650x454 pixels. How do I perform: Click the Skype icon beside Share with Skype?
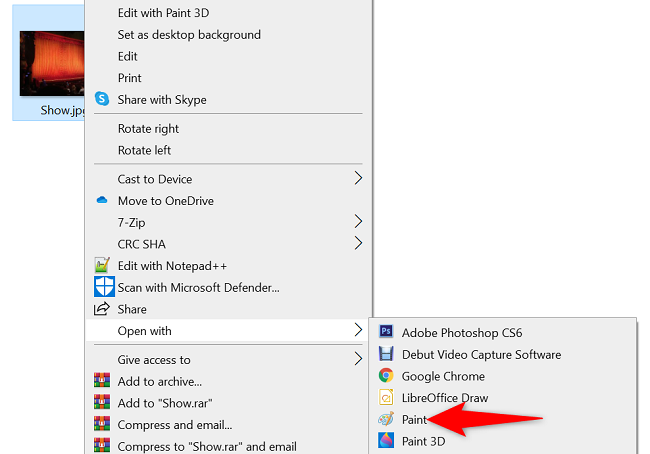101,99
